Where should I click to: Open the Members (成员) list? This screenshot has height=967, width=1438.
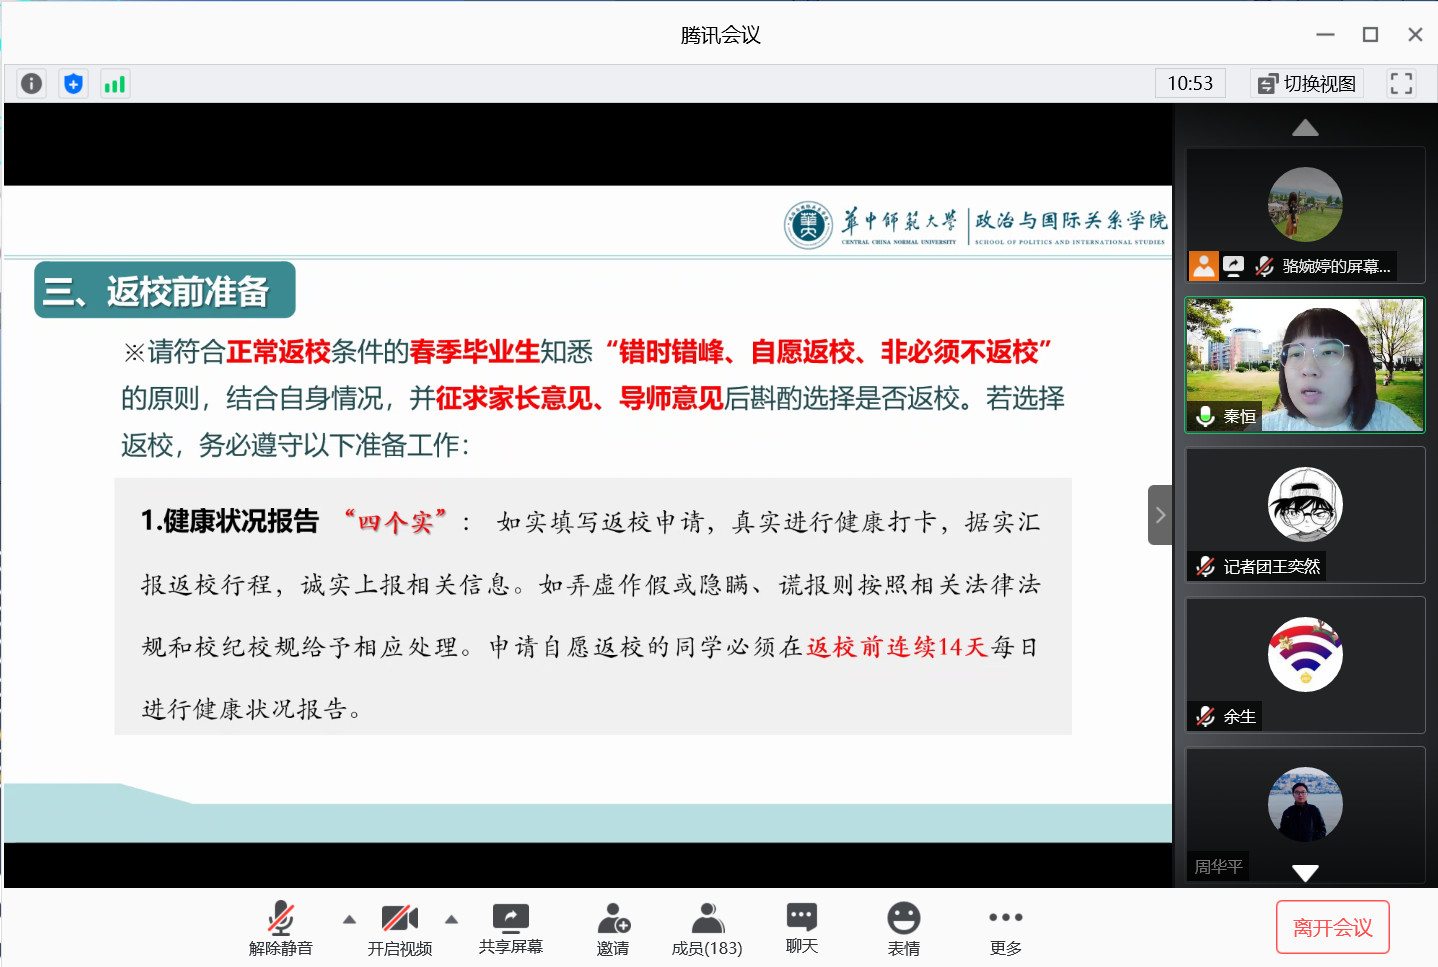707,928
